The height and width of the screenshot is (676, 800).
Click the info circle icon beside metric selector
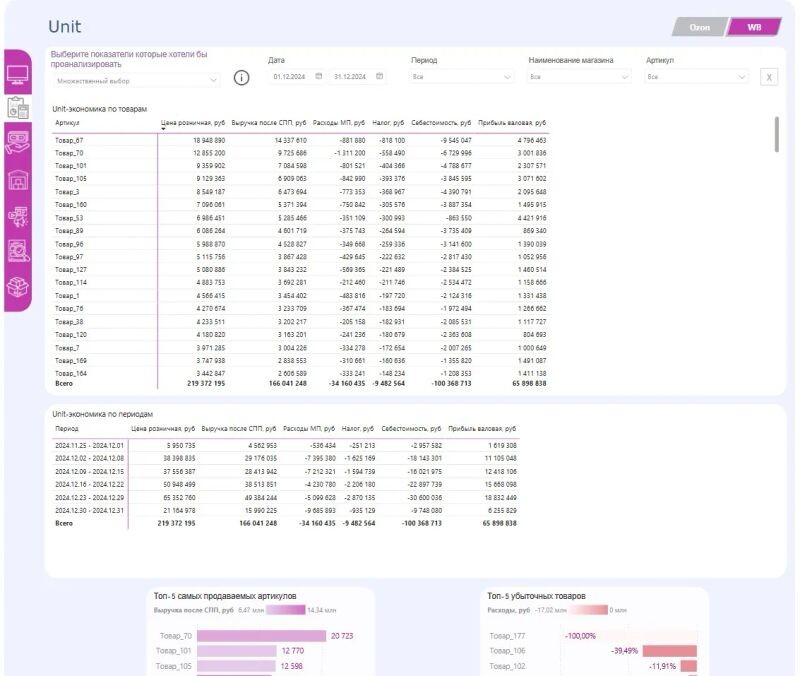(x=241, y=78)
